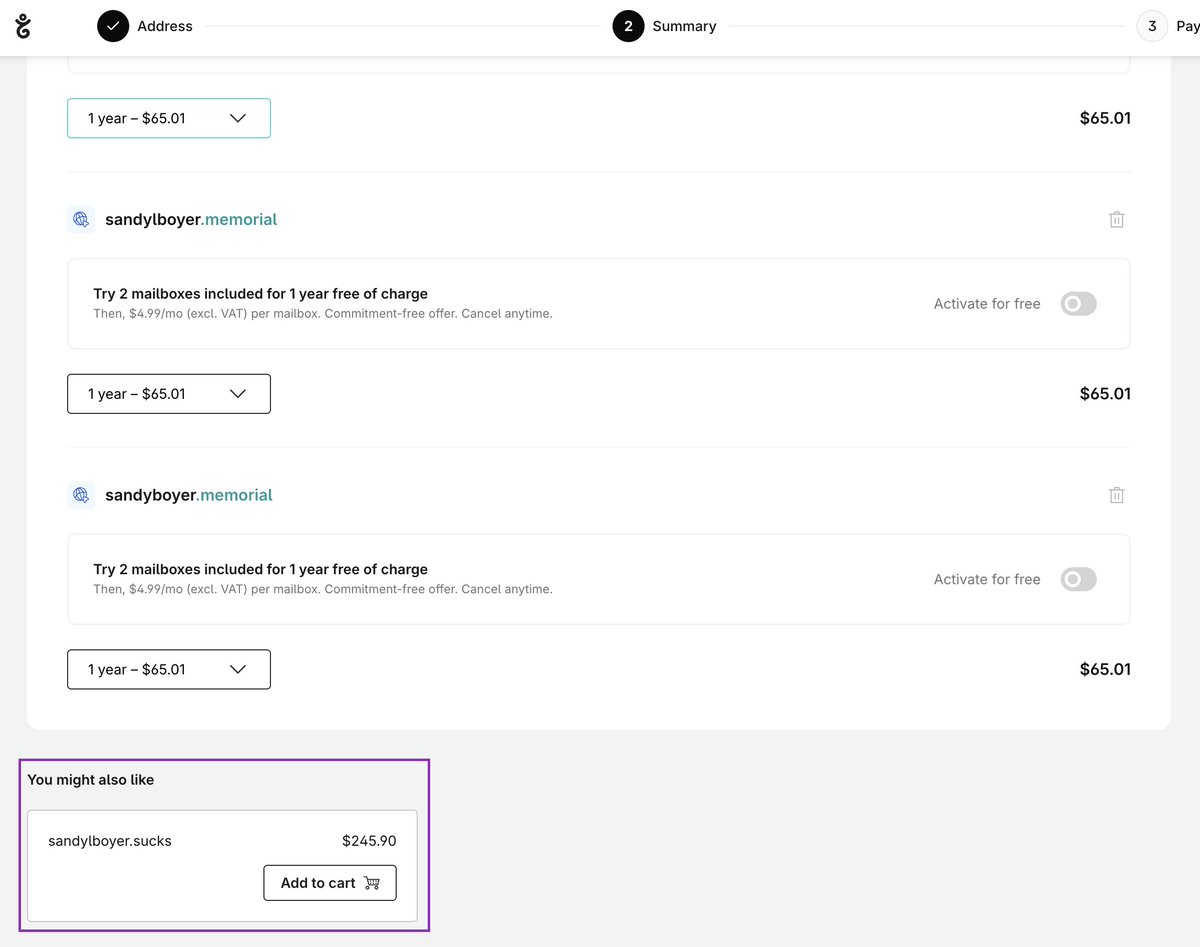
Task: Open the teal-outlined 1 year duration dropdown
Action: 169,118
